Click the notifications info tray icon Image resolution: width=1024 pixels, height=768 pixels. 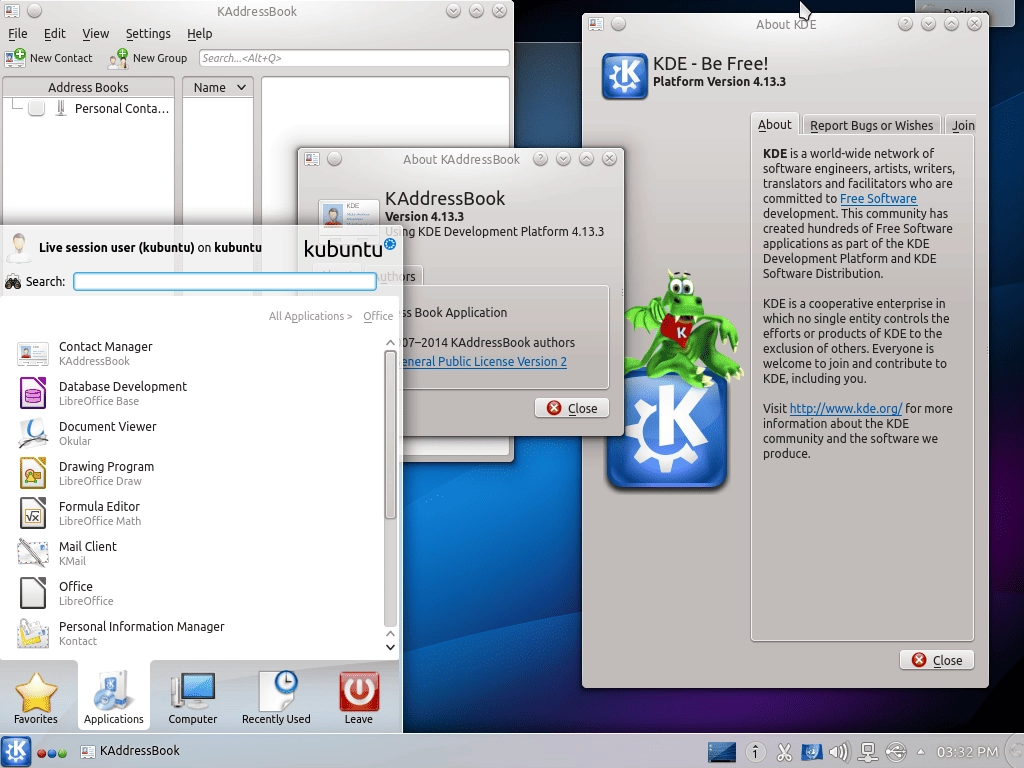756,752
